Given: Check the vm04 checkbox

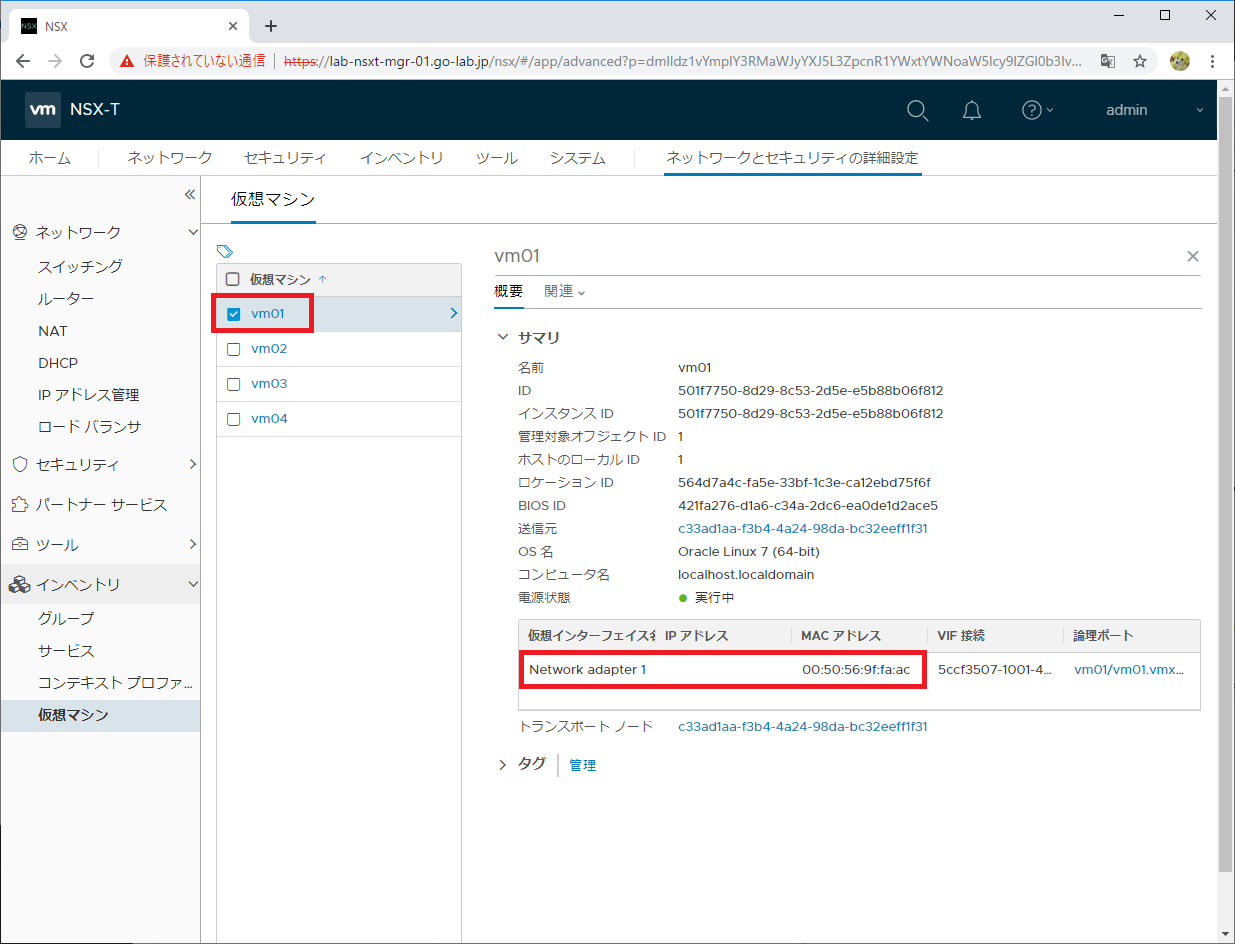Looking at the screenshot, I should pos(233,419).
